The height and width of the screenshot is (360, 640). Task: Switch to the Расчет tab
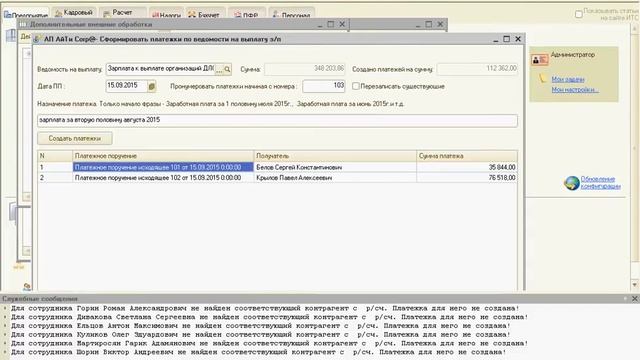[122, 13]
